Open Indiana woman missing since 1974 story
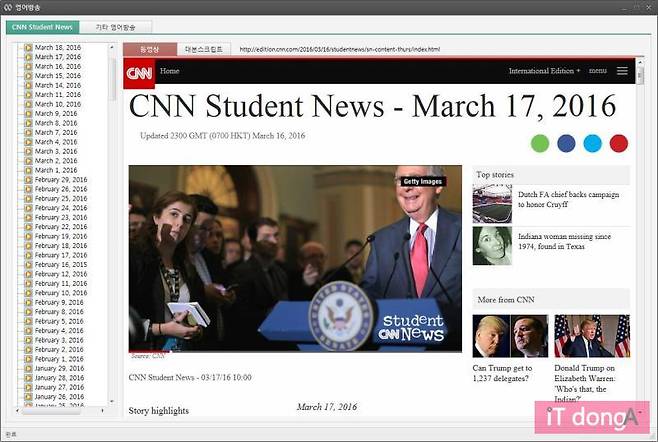The width and height of the screenshot is (658, 442). point(564,241)
